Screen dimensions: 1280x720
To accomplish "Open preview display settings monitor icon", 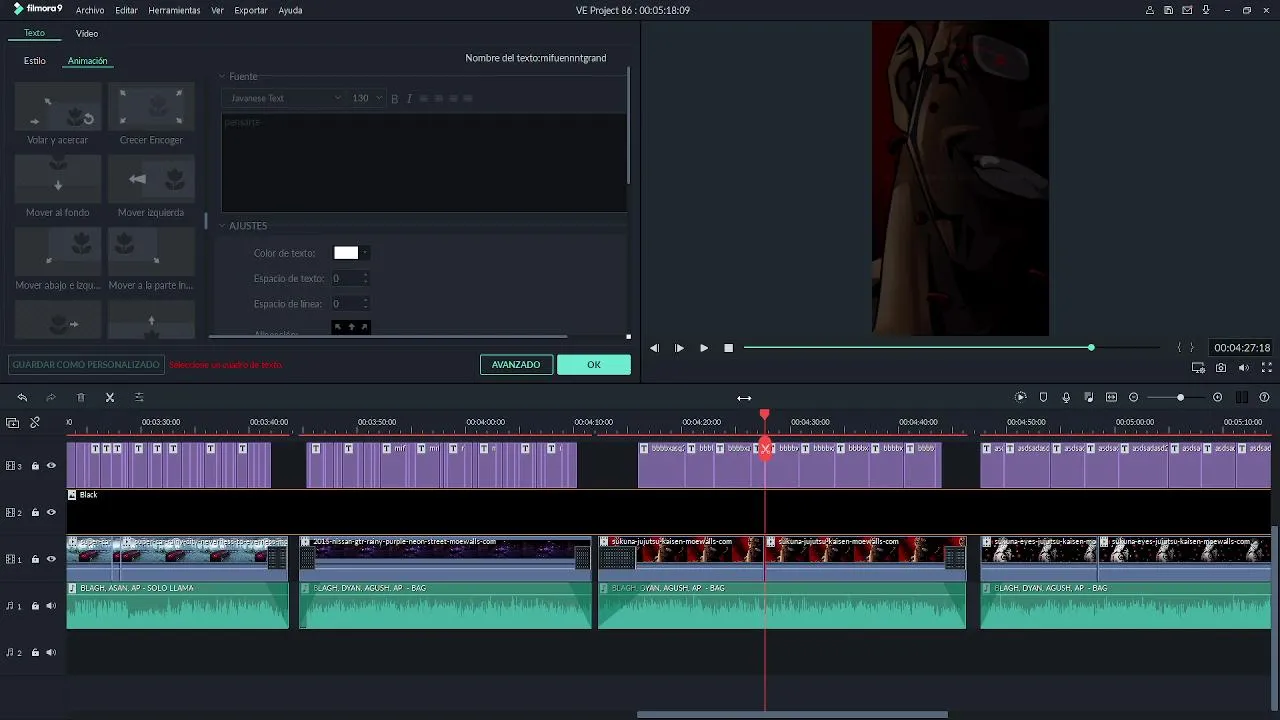I will coord(1198,368).
